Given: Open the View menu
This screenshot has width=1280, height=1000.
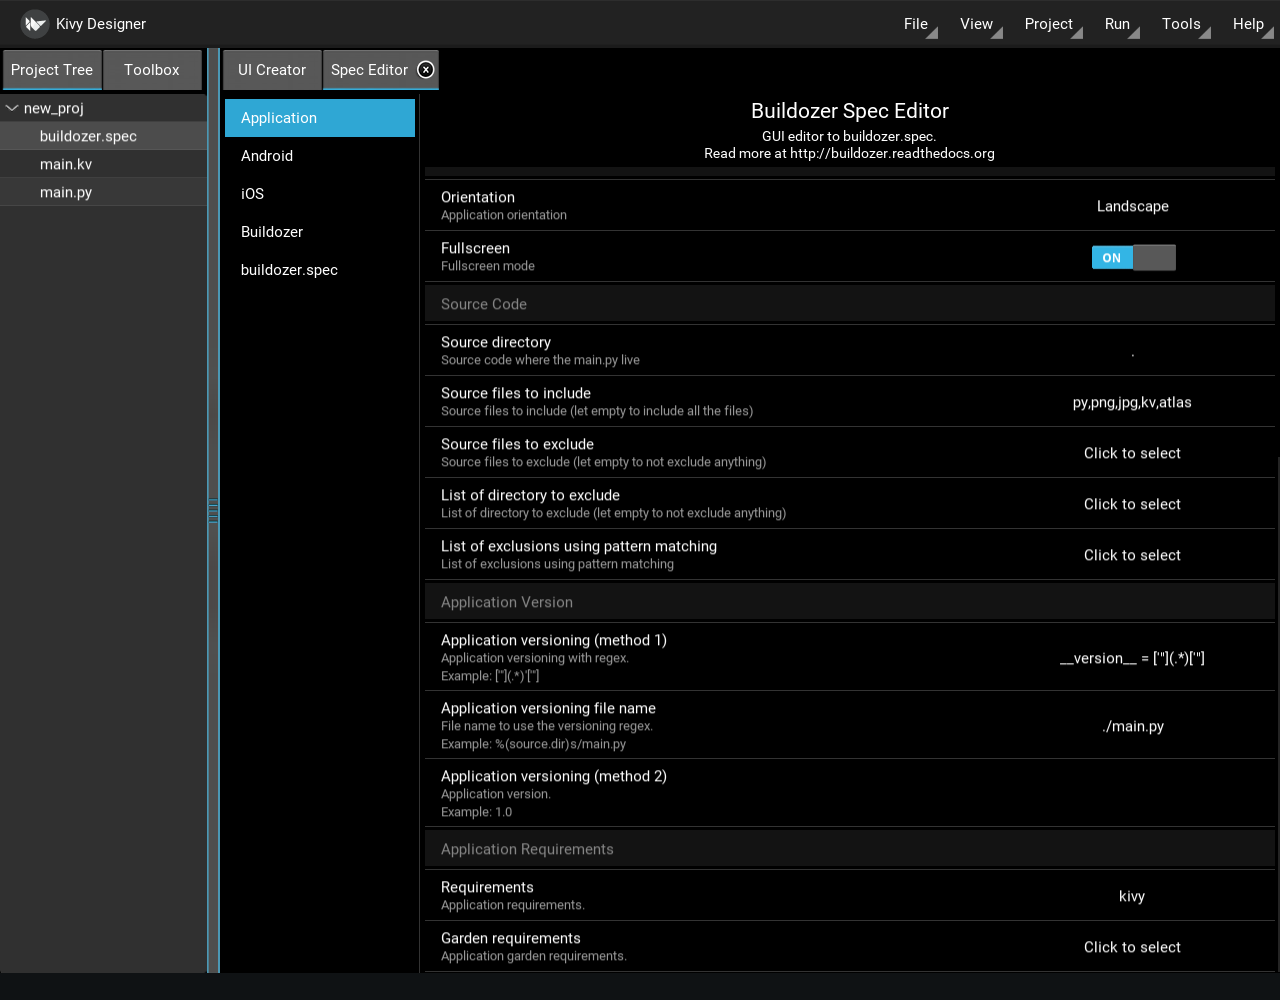Looking at the screenshot, I should pos(976,24).
